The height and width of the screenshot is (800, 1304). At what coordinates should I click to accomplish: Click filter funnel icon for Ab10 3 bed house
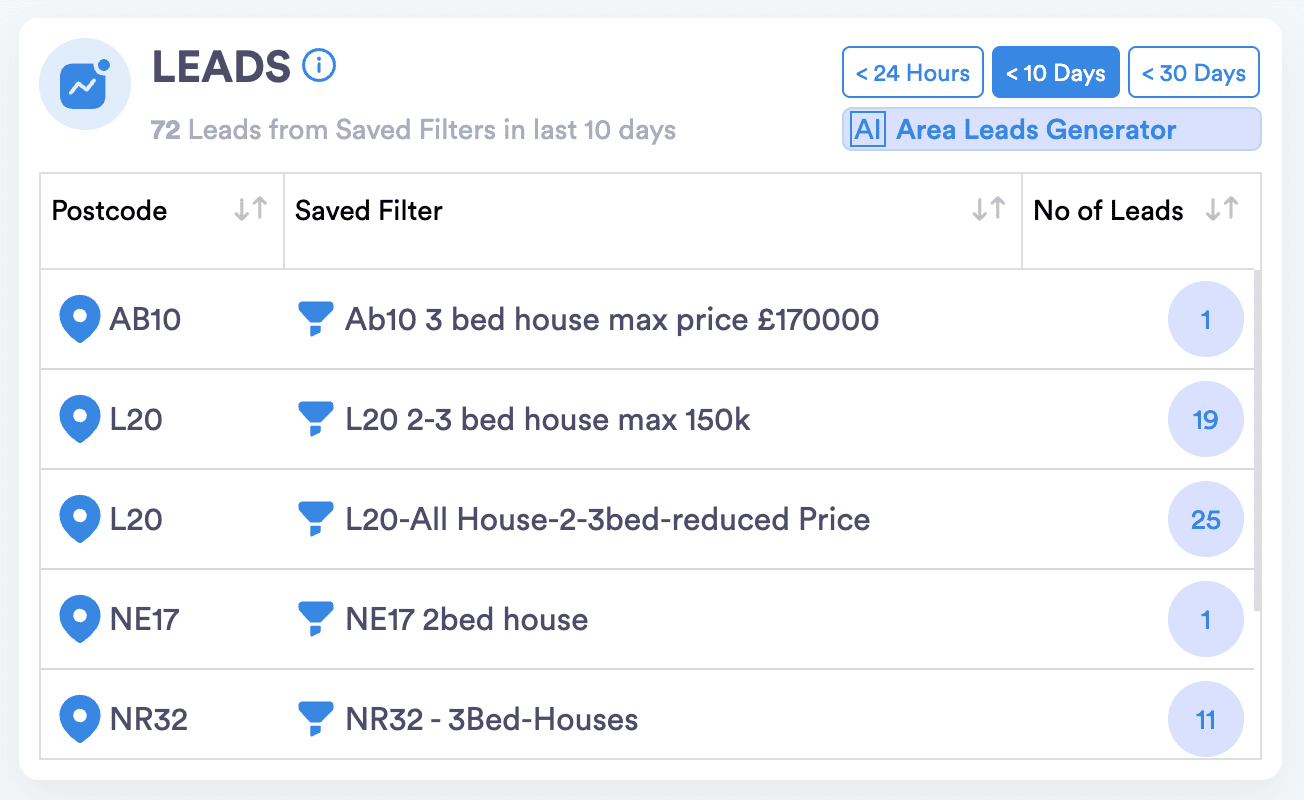coord(315,320)
